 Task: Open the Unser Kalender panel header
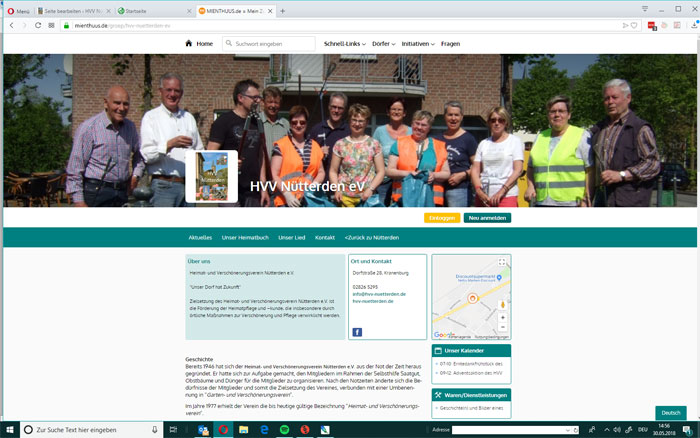click(471, 350)
